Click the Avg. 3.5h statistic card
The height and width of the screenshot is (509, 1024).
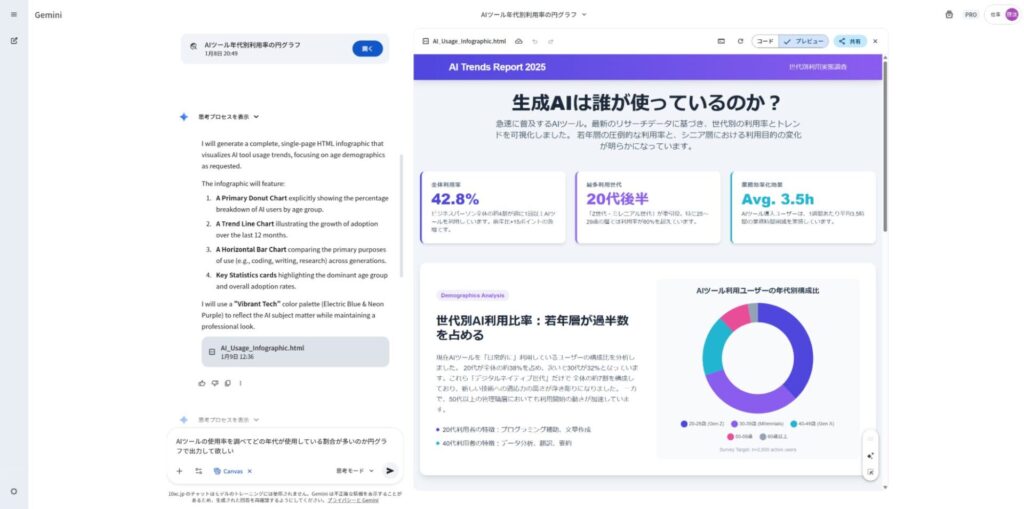[x=803, y=207]
